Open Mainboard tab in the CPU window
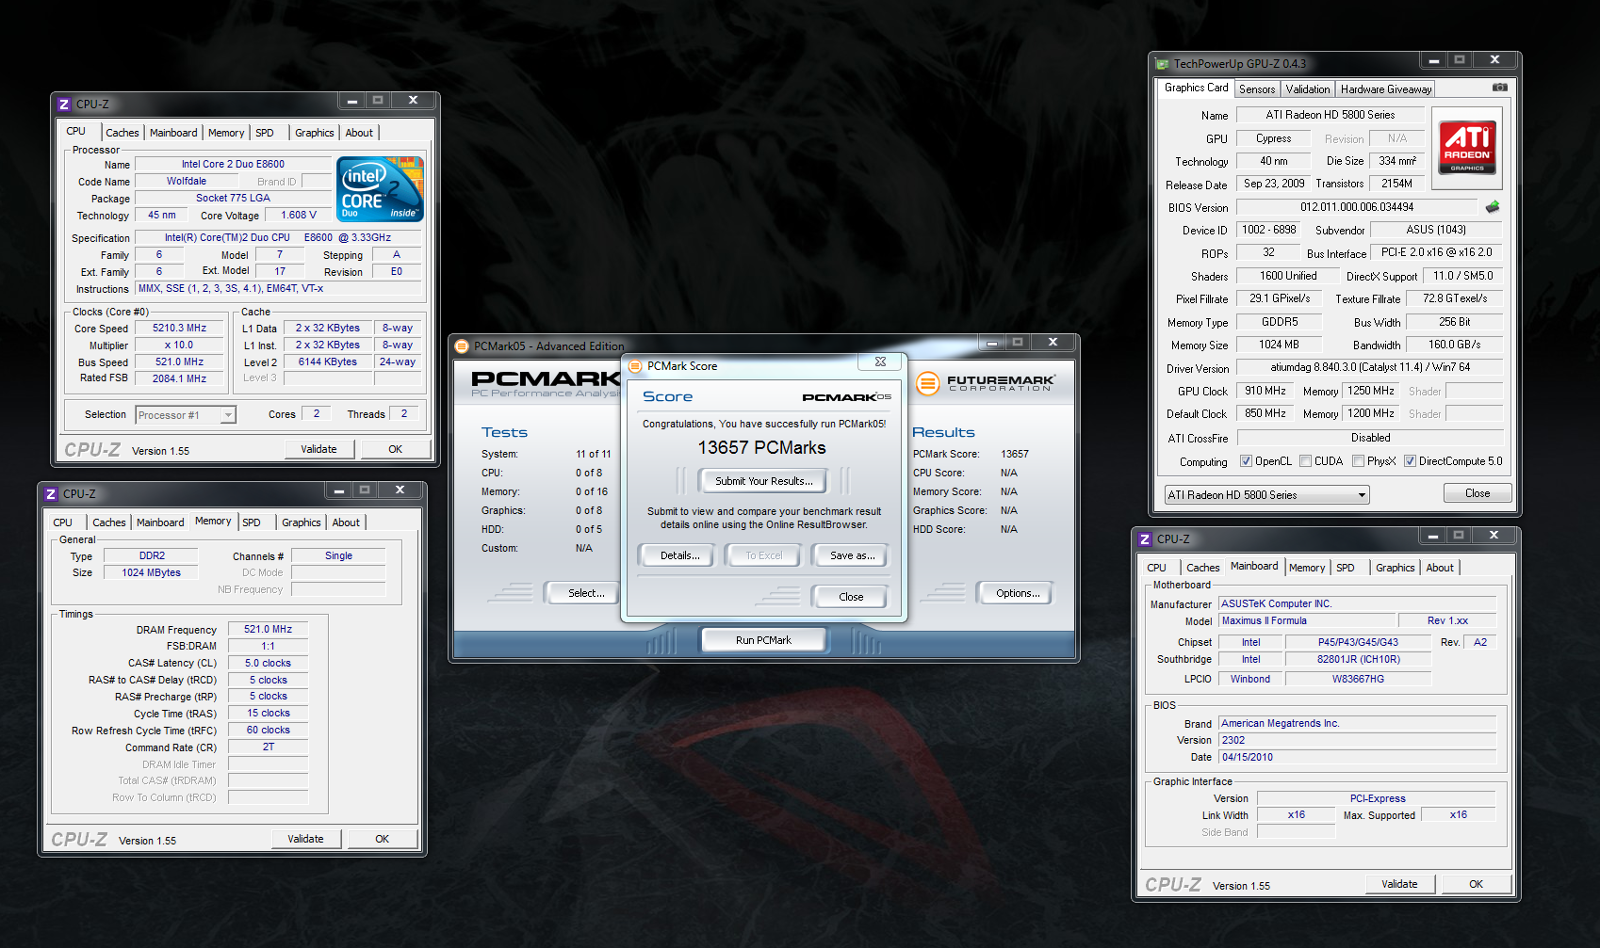Viewport: 1600px width, 948px height. click(173, 133)
